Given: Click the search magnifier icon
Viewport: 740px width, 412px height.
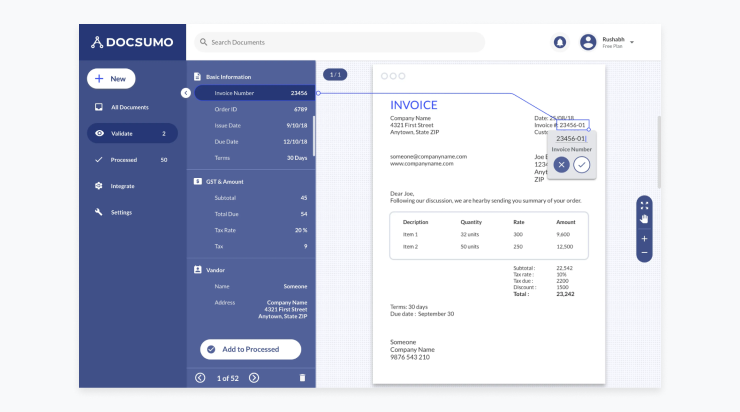Looking at the screenshot, I should [203, 42].
